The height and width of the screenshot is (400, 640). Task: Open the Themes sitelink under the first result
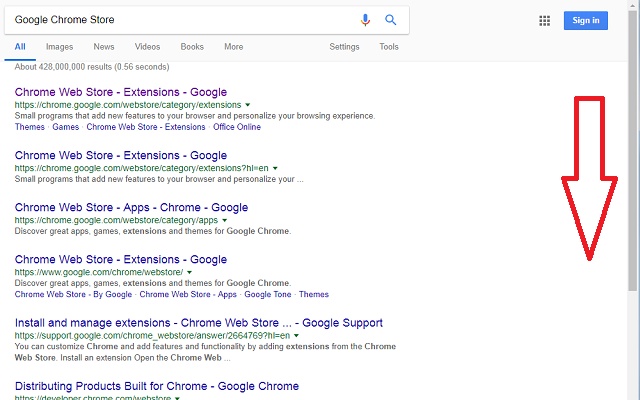tap(29, 127)
